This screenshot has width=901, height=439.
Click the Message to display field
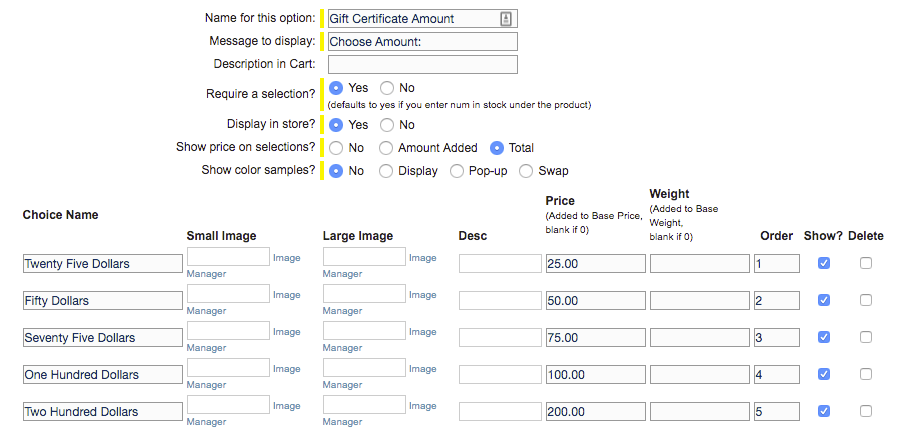tap(422, 41)
